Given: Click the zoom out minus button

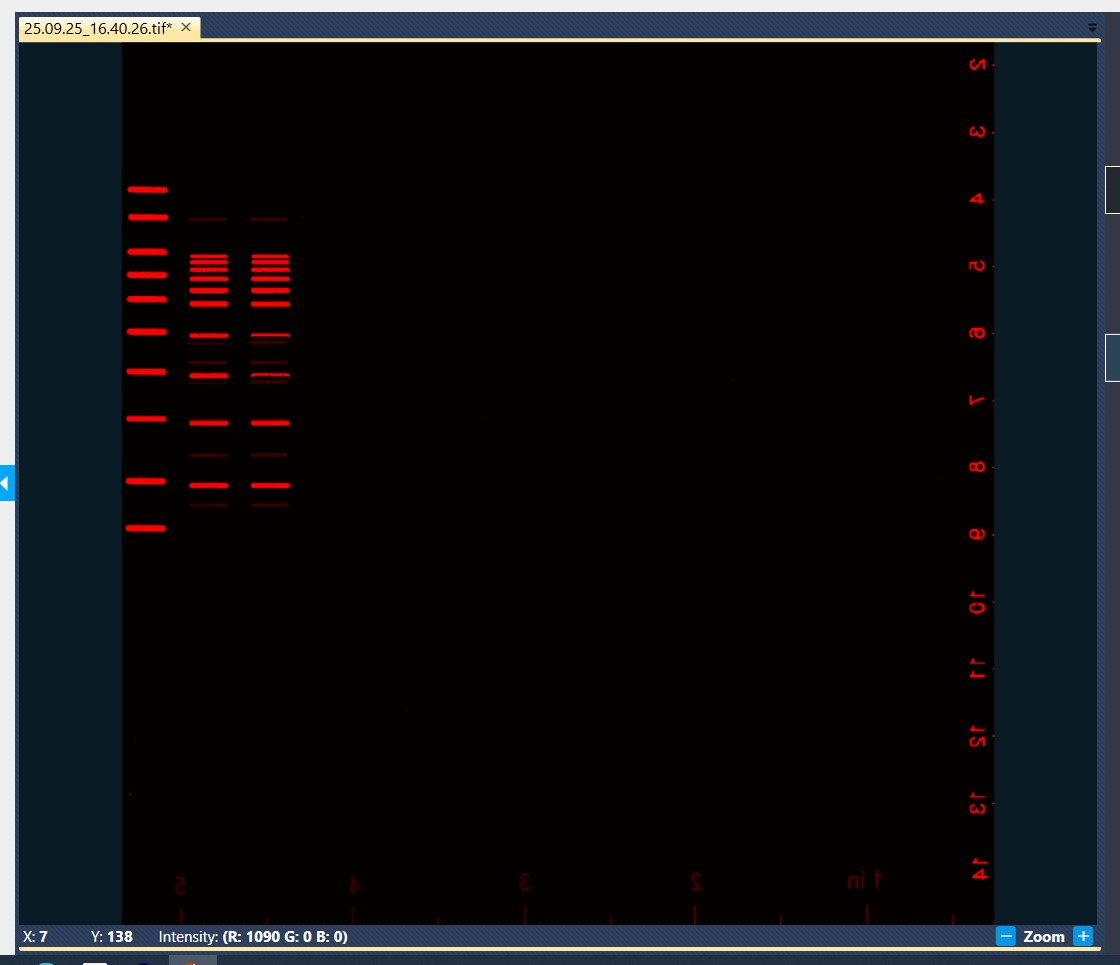Looking at the screenshot, I should (1006, 937).
